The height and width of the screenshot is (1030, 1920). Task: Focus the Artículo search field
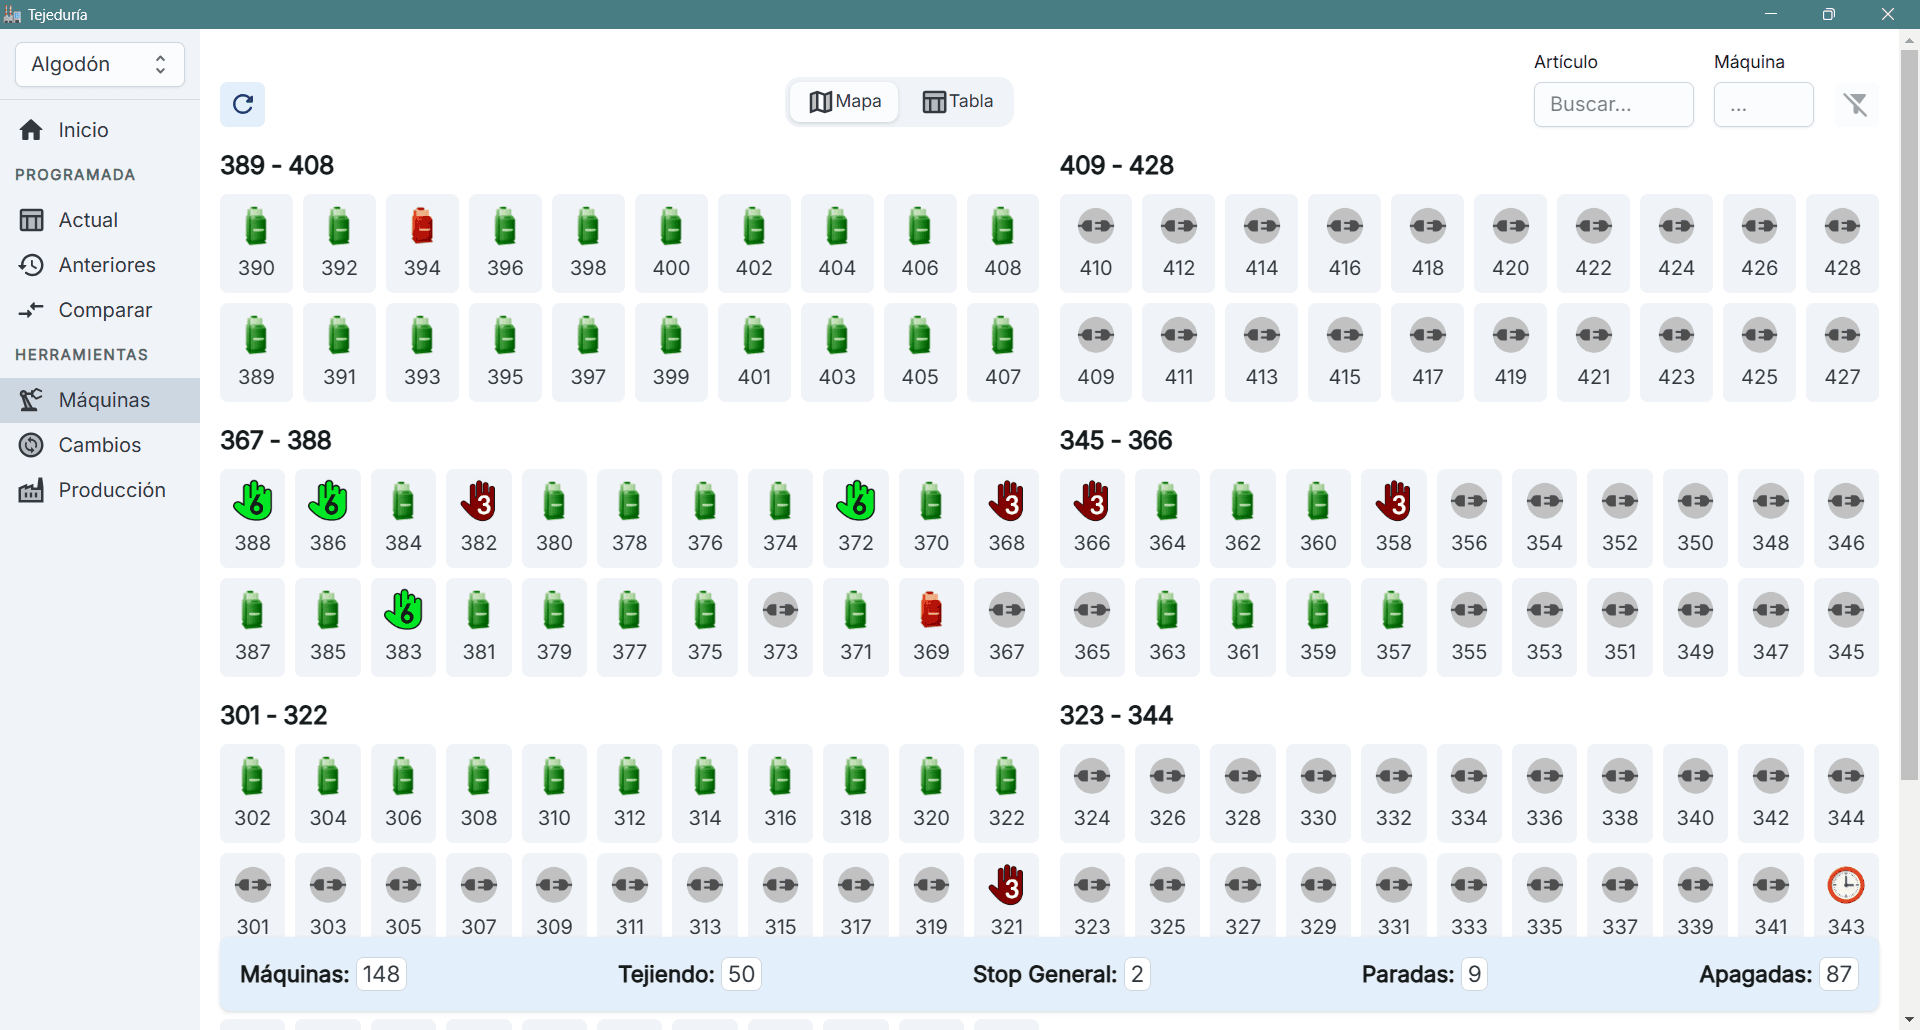tap(1613, 105)
